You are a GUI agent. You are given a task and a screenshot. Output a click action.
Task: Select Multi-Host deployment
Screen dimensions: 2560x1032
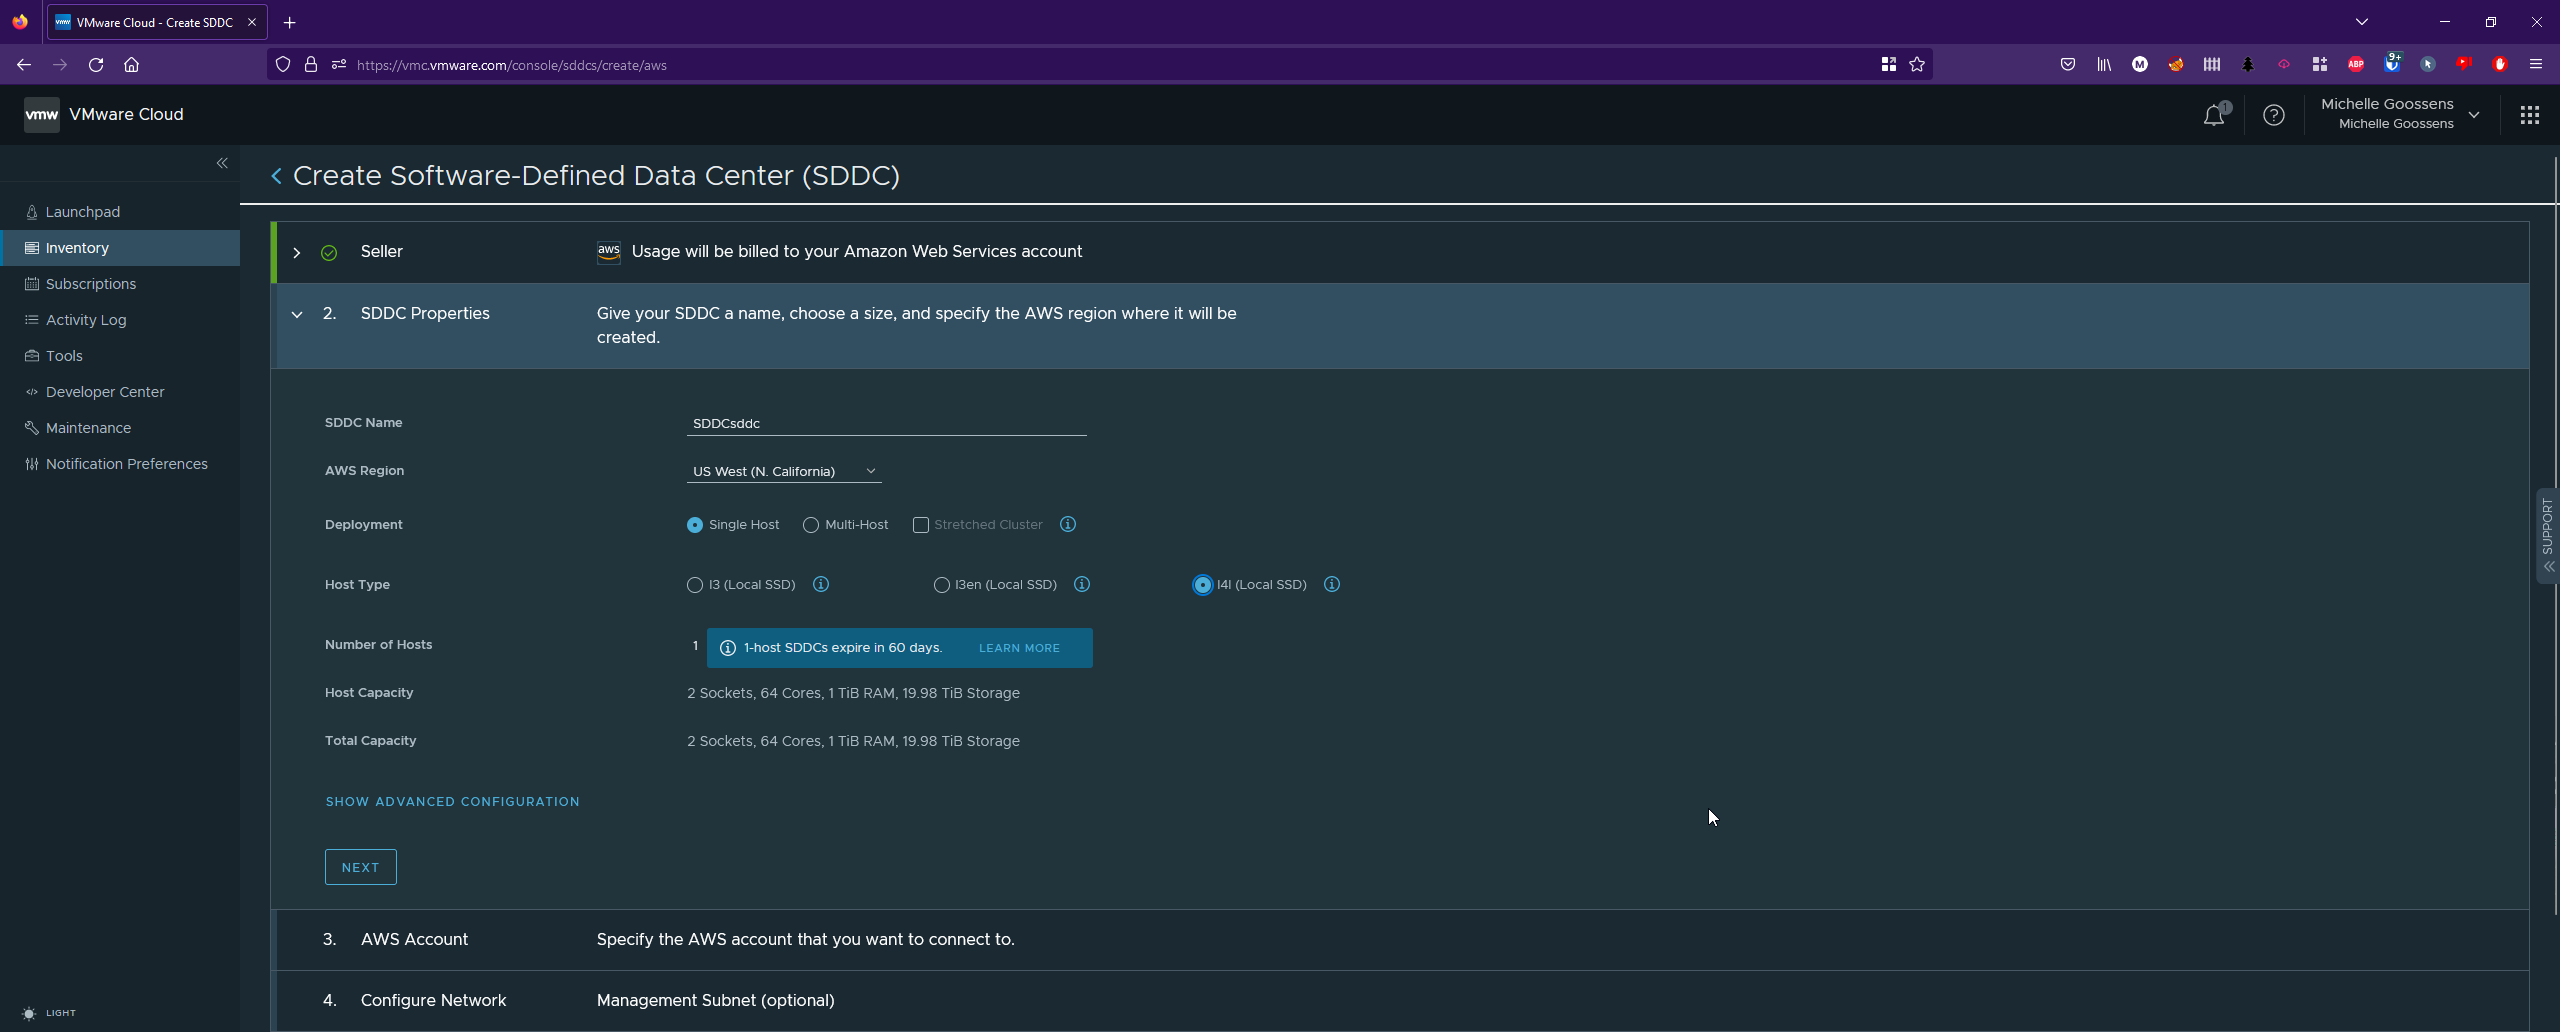811,525
